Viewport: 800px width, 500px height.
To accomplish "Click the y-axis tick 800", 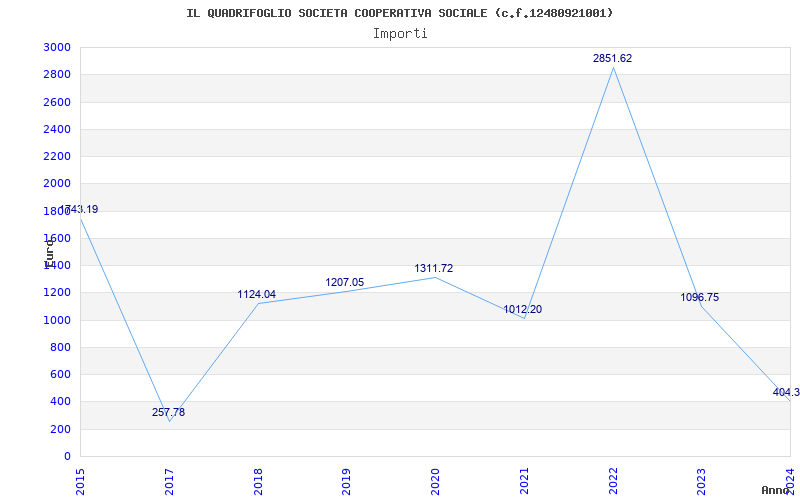I will click(61, 347).
